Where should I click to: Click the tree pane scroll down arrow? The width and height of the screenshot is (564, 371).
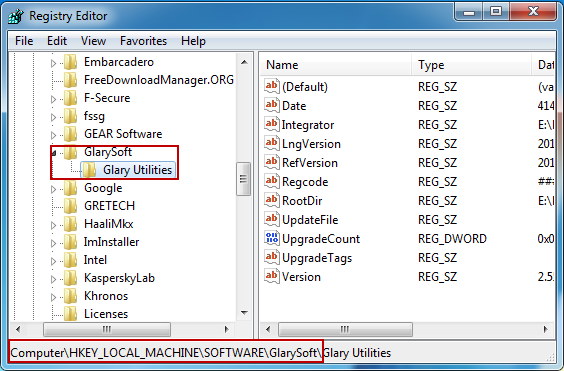[x=245, y=313]
